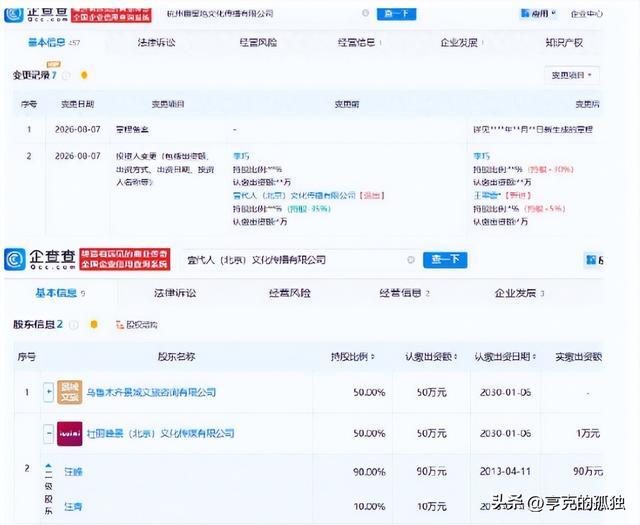
Task: Click the 变更后 column header
Action: (x=587, y=104)
